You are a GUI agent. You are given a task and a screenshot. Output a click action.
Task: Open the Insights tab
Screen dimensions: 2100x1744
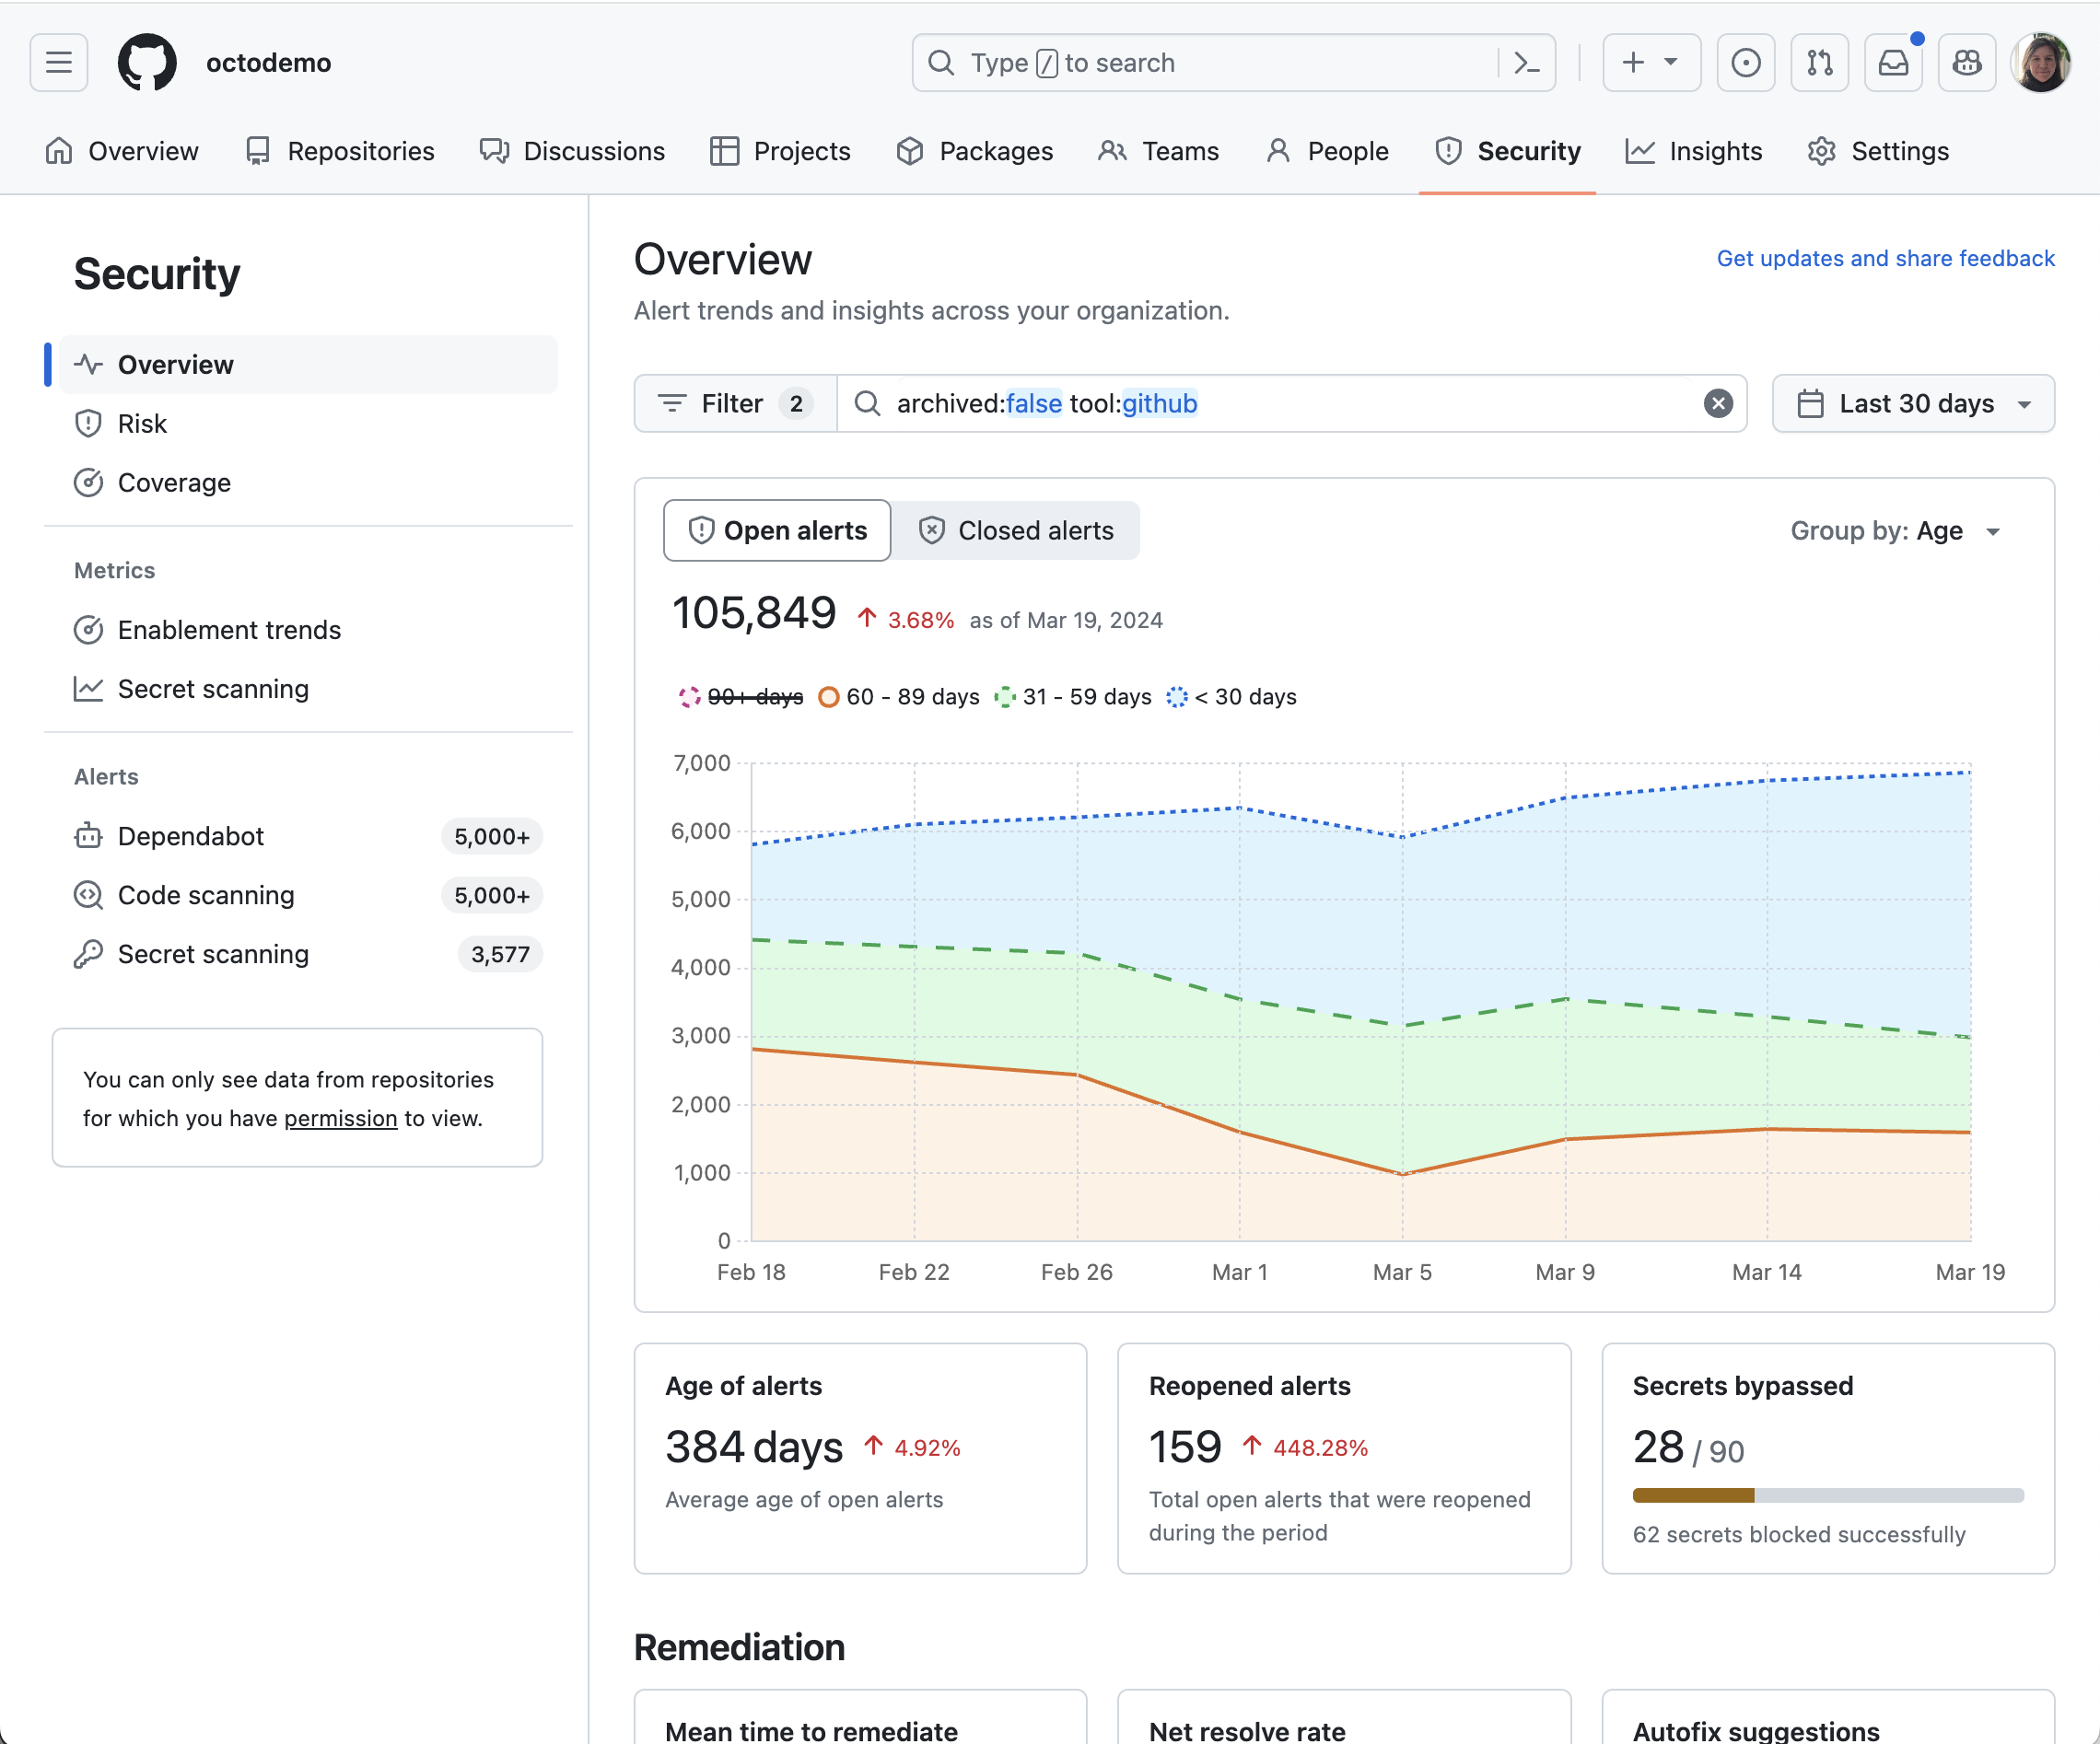pos(1694,151)
